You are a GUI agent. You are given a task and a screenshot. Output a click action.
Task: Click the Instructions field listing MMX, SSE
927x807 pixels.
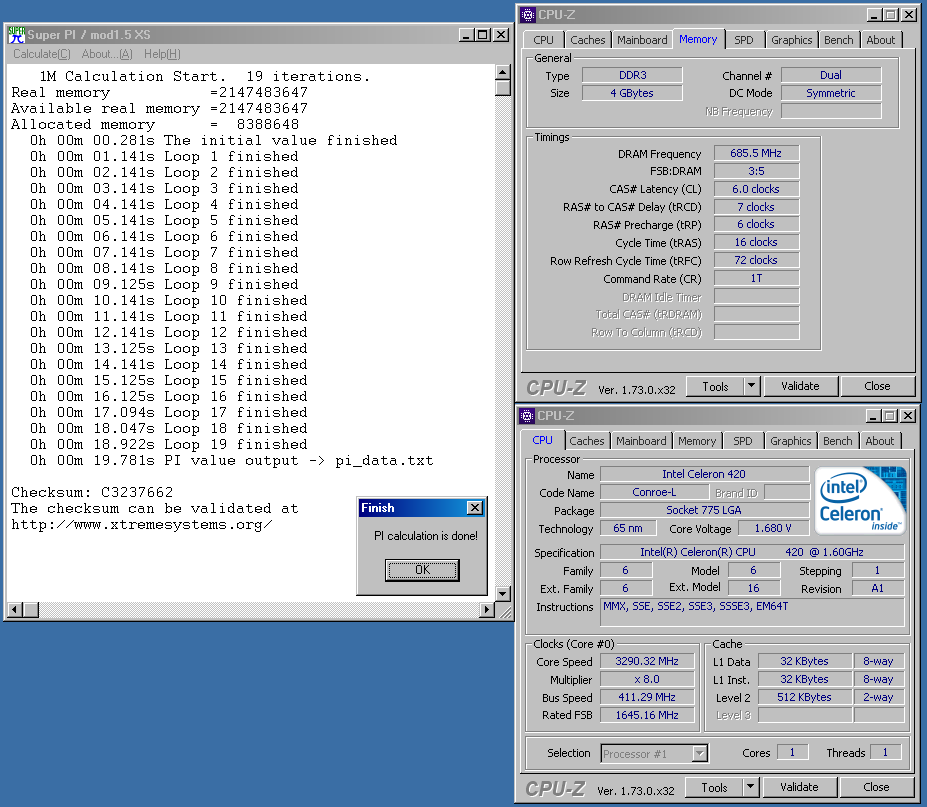[752, 612]
